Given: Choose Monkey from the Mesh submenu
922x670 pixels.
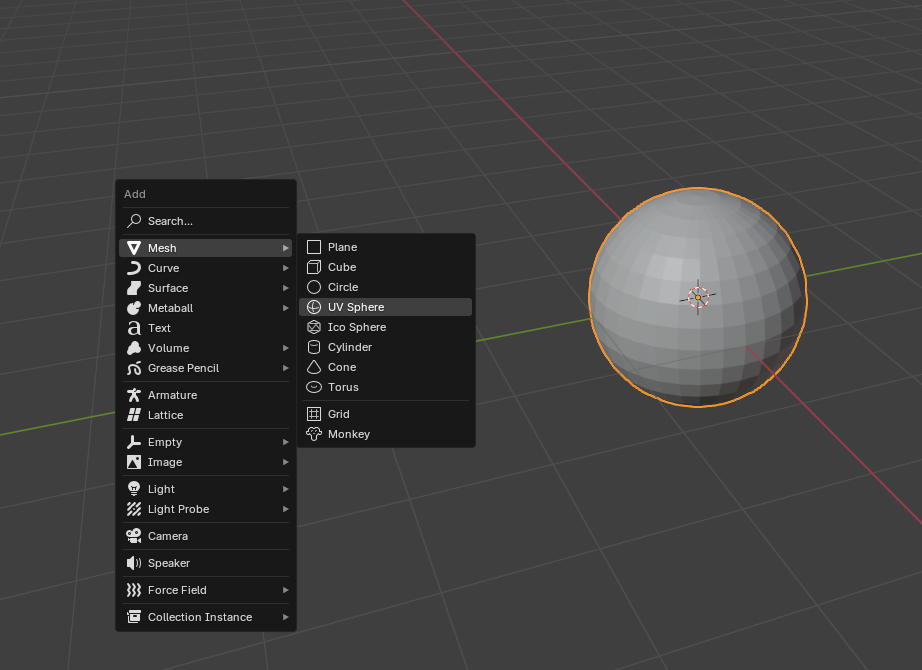Looking at the screenshot, I should coord(386,435).
